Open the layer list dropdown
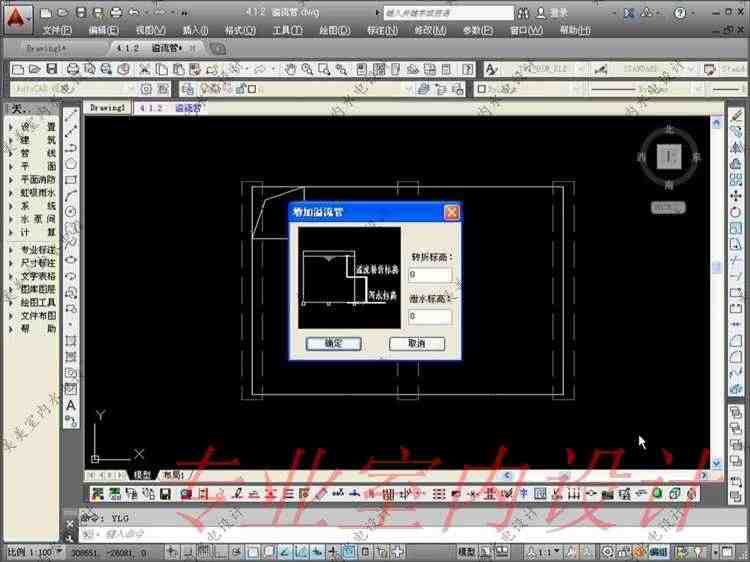The height and width of the screenshot is (562, 750). tap(409, 89)
